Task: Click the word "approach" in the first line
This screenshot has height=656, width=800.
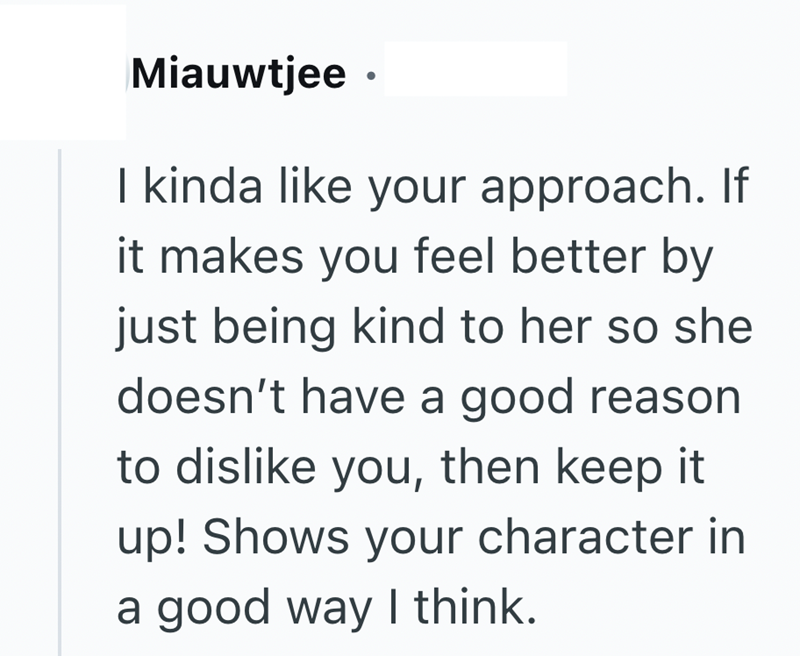Action: (569, 190)
